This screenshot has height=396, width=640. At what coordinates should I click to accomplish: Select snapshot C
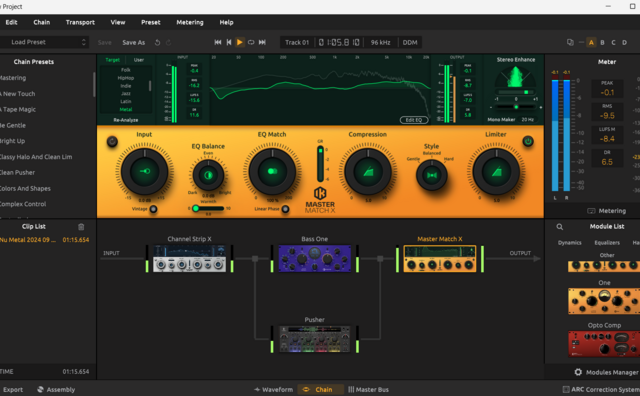pos(613,42)
